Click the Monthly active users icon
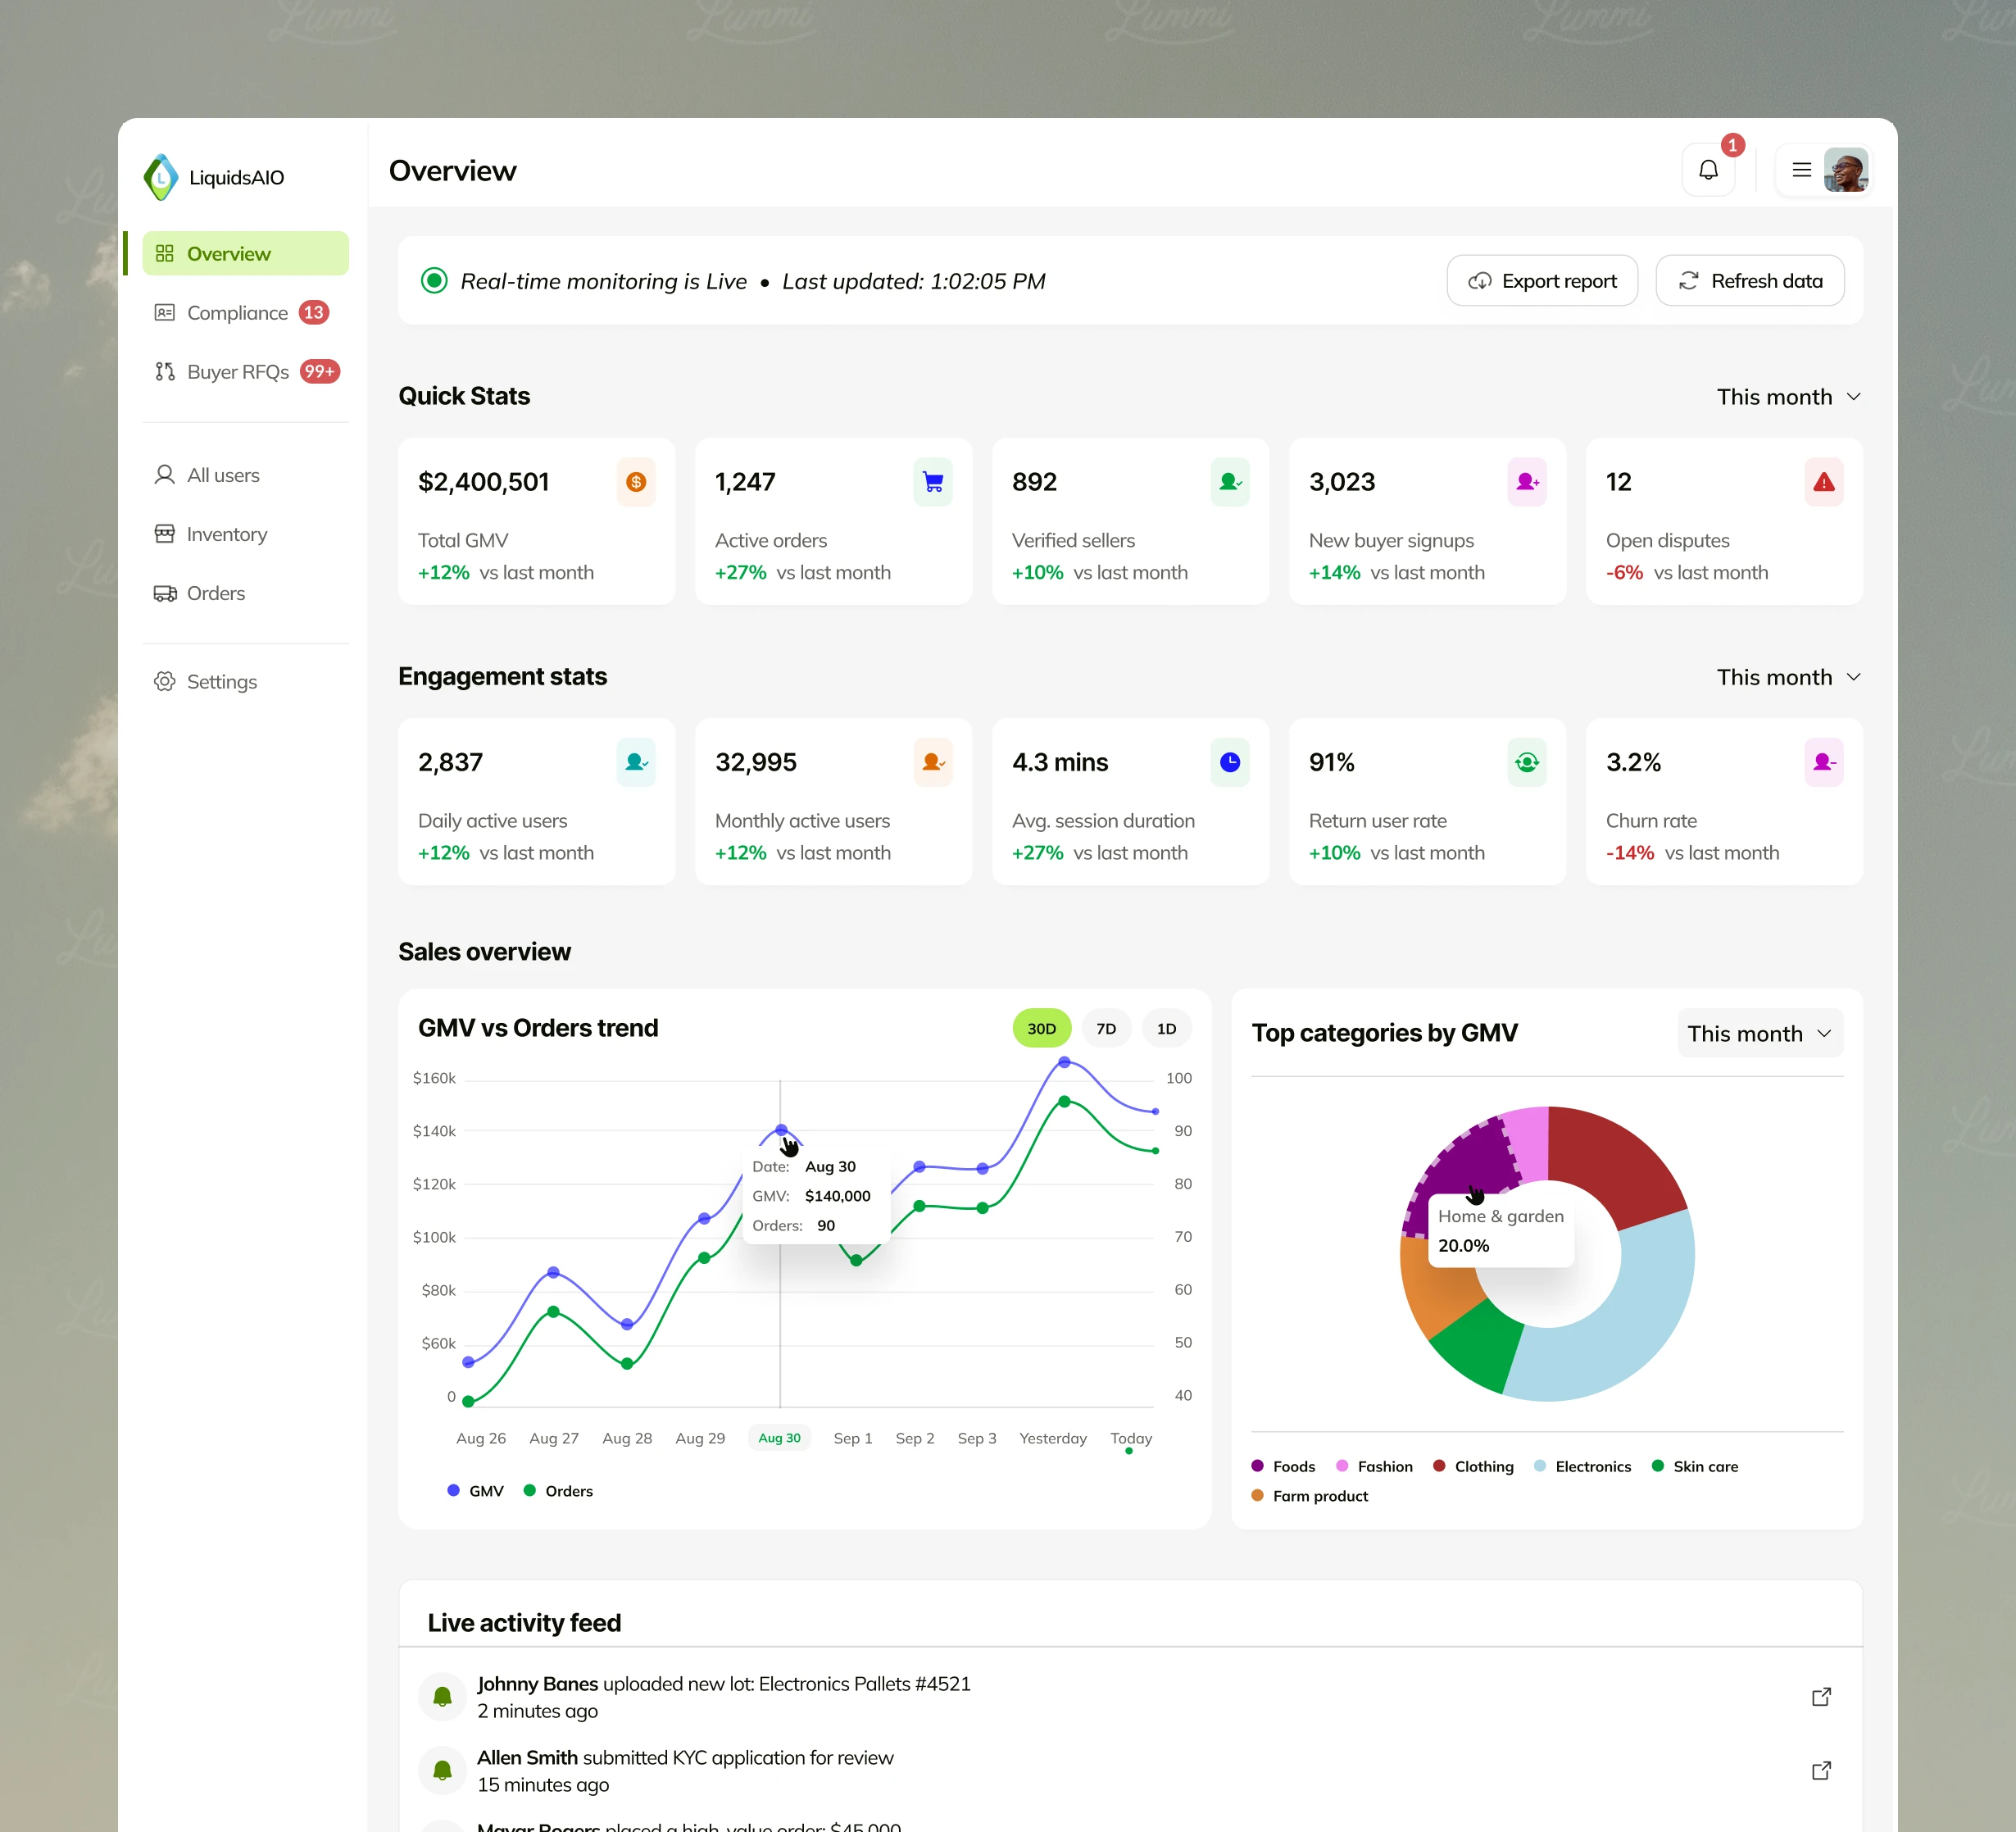 click(x=933, y=762)
